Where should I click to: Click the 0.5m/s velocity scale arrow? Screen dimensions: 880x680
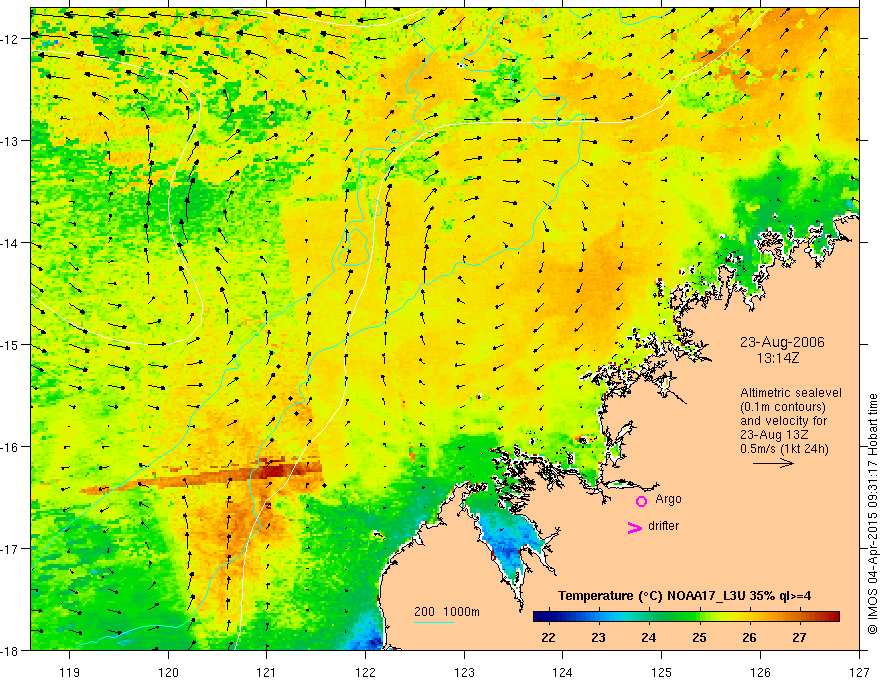click(x=773, y=463)
